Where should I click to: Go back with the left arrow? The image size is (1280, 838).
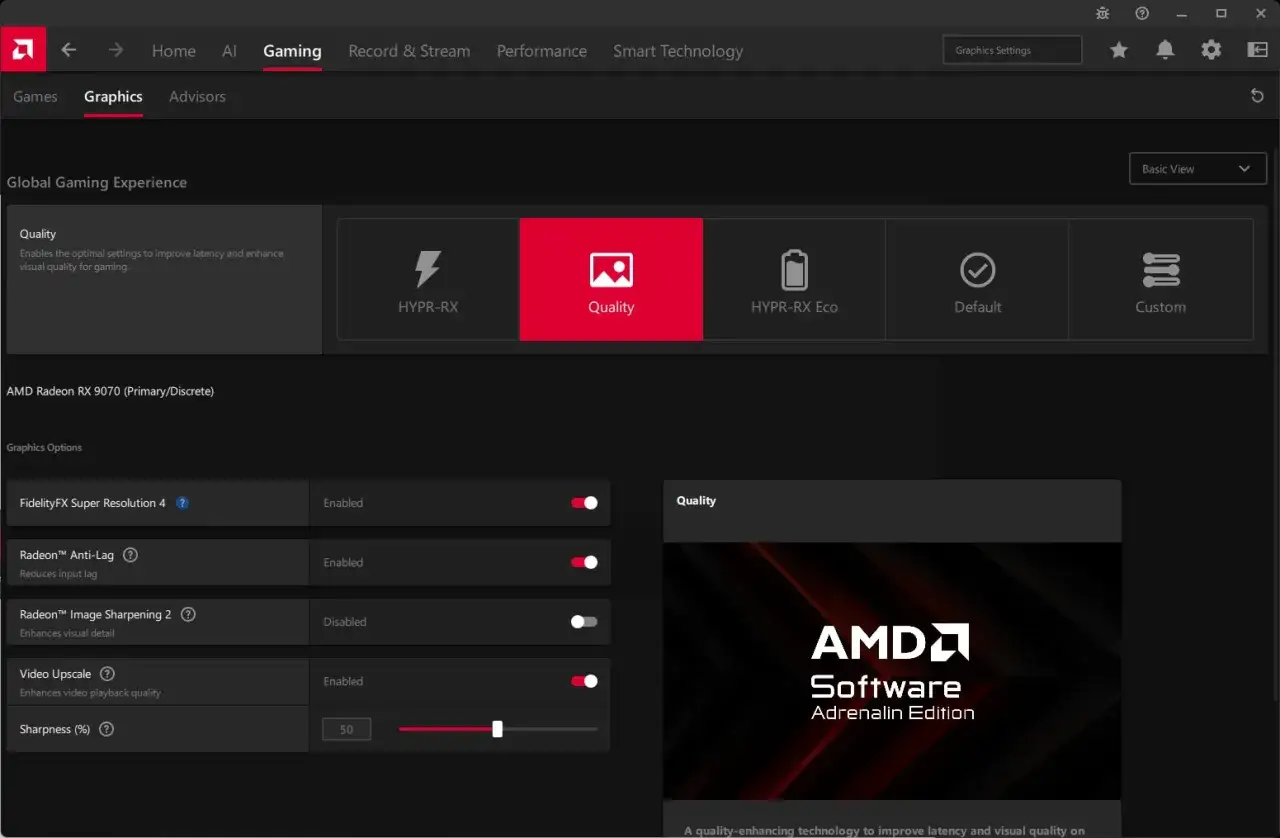click(x=69, y=50)
